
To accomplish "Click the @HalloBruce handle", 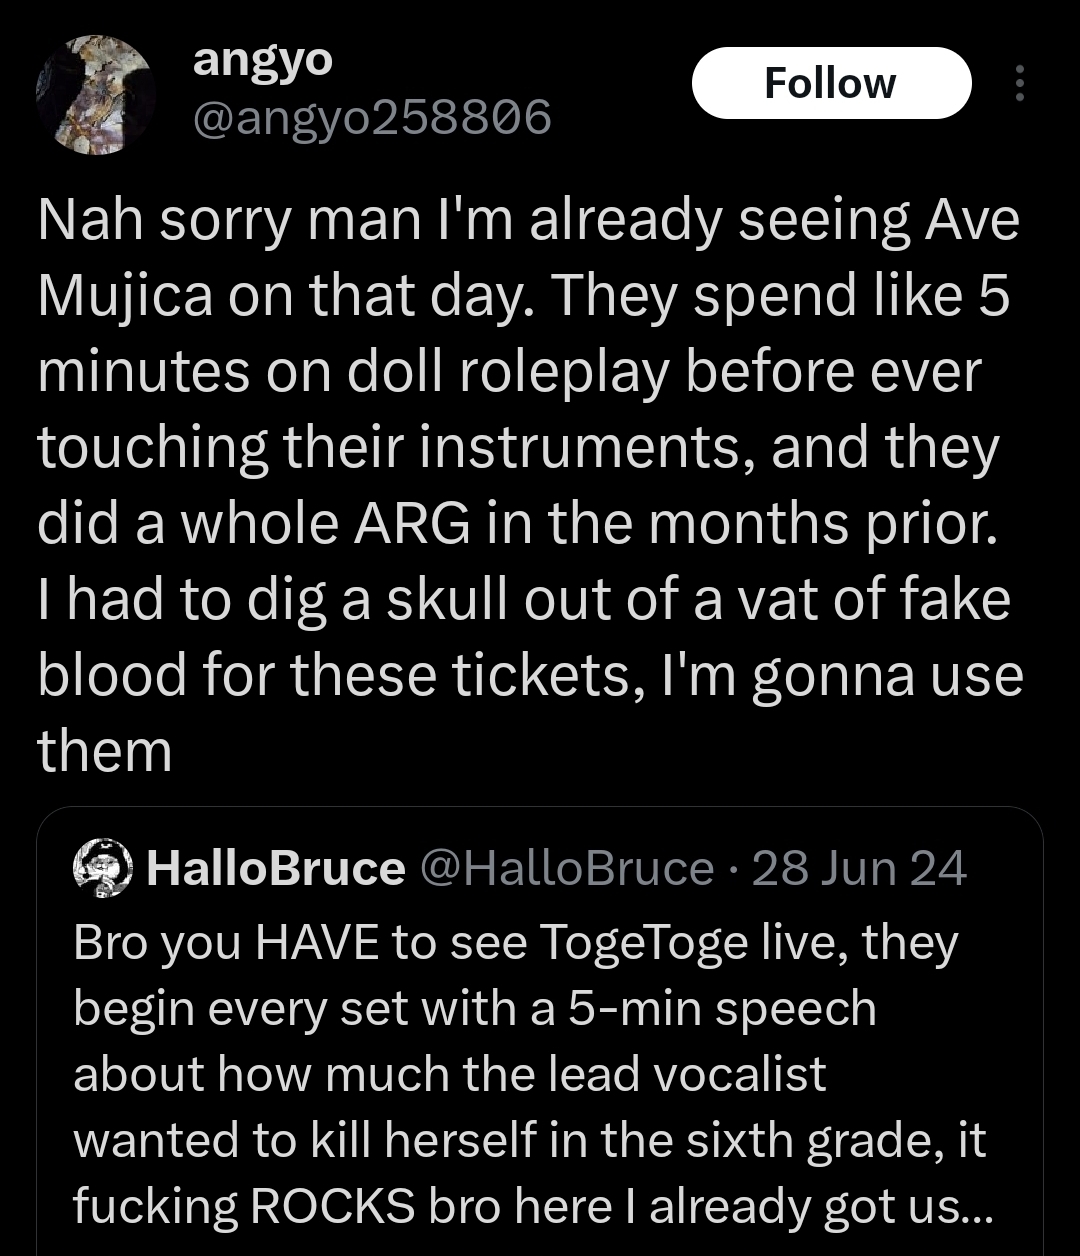I will point(568,868).
